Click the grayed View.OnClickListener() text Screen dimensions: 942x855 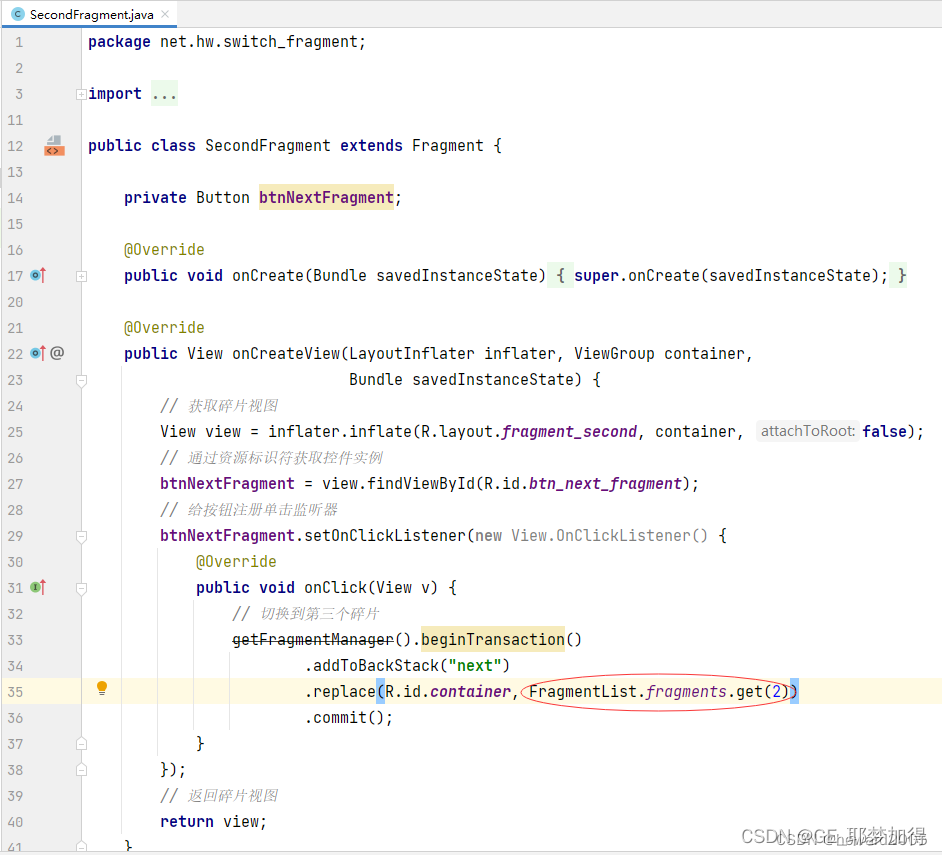point(609,535)
